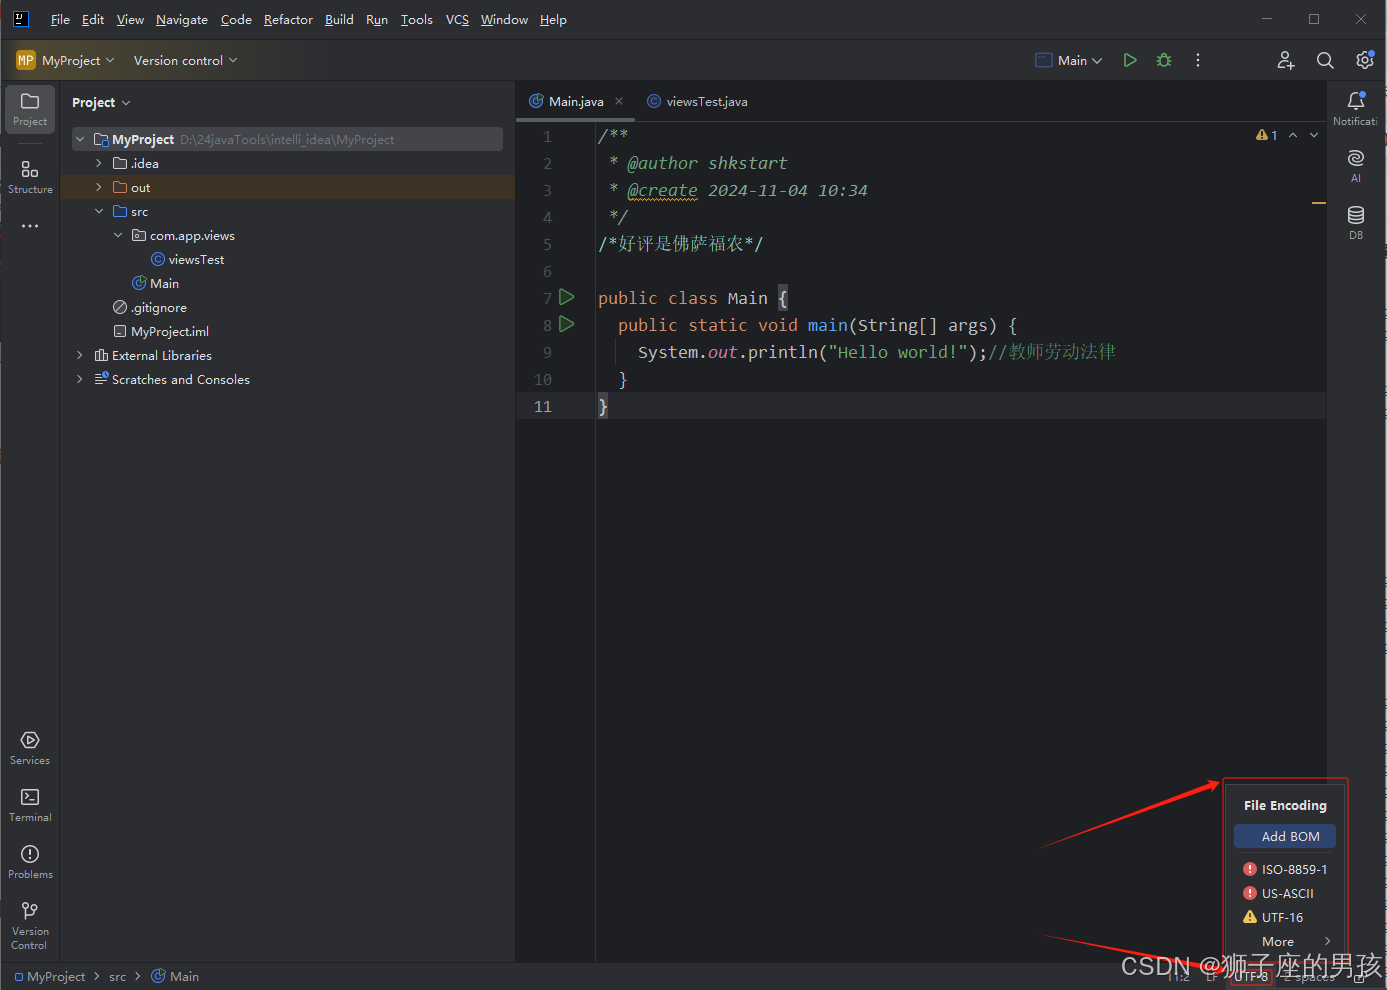
Task: Expand the out folder
Action: coord(98,187)
